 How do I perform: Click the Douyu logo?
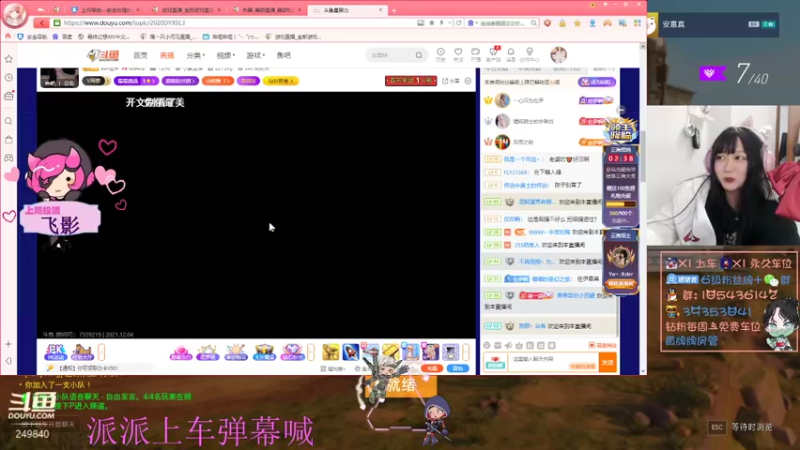click(x=103, y=55)
